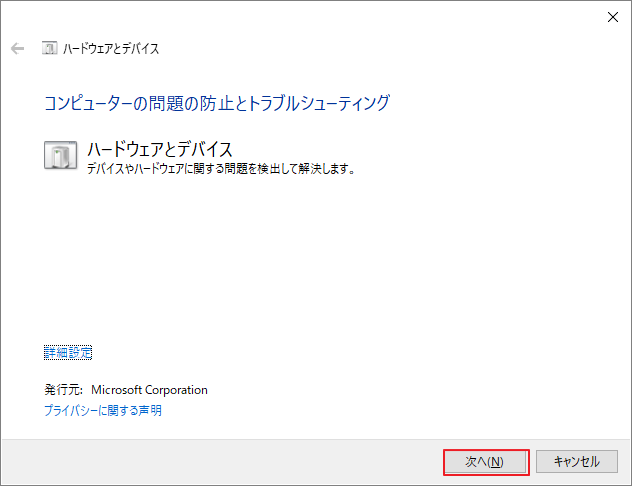This screenshot has width=632, height=486.
Task: Click the large ハードウェアとデバイス item title
Action: pos(160,149)
